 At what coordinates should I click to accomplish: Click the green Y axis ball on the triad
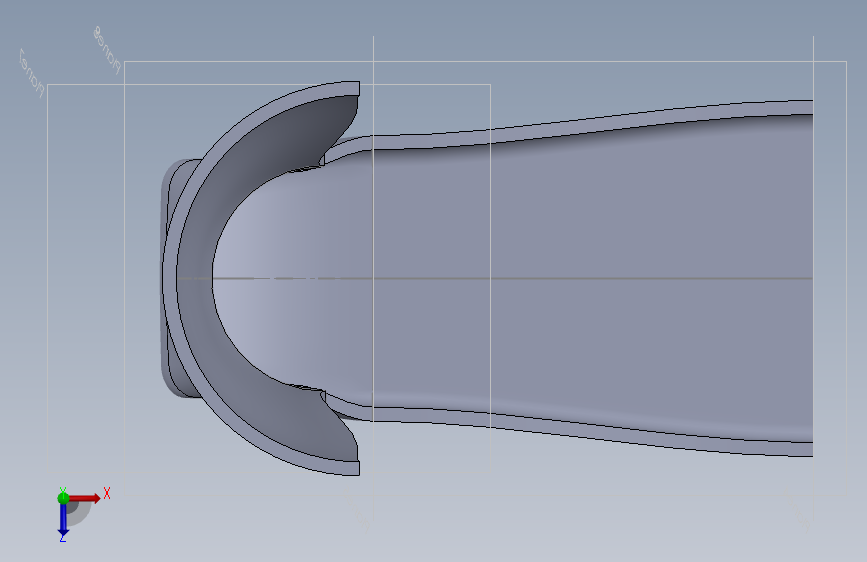click(x=63, y=498)
